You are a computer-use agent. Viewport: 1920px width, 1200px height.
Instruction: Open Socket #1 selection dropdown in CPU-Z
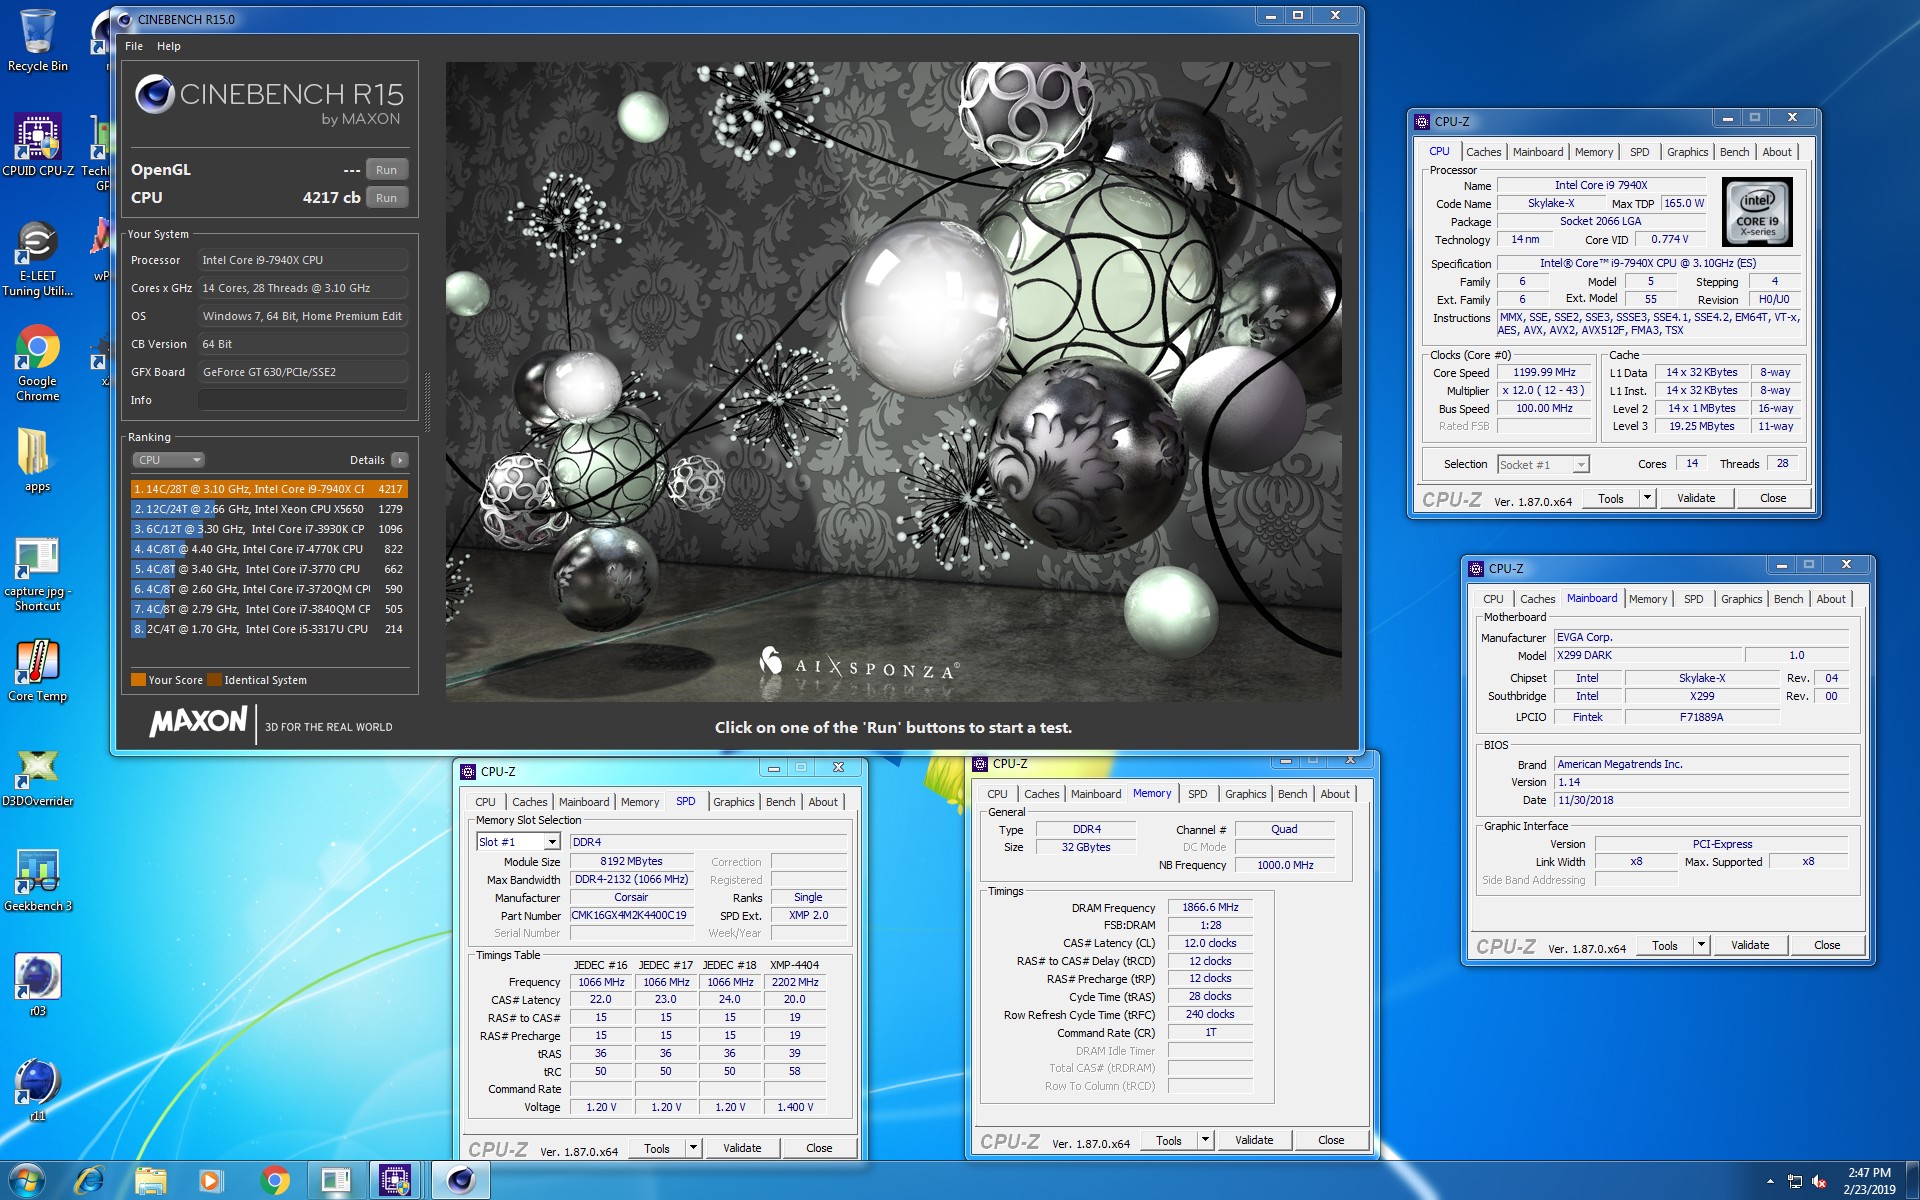click(x=1543, y=464)
